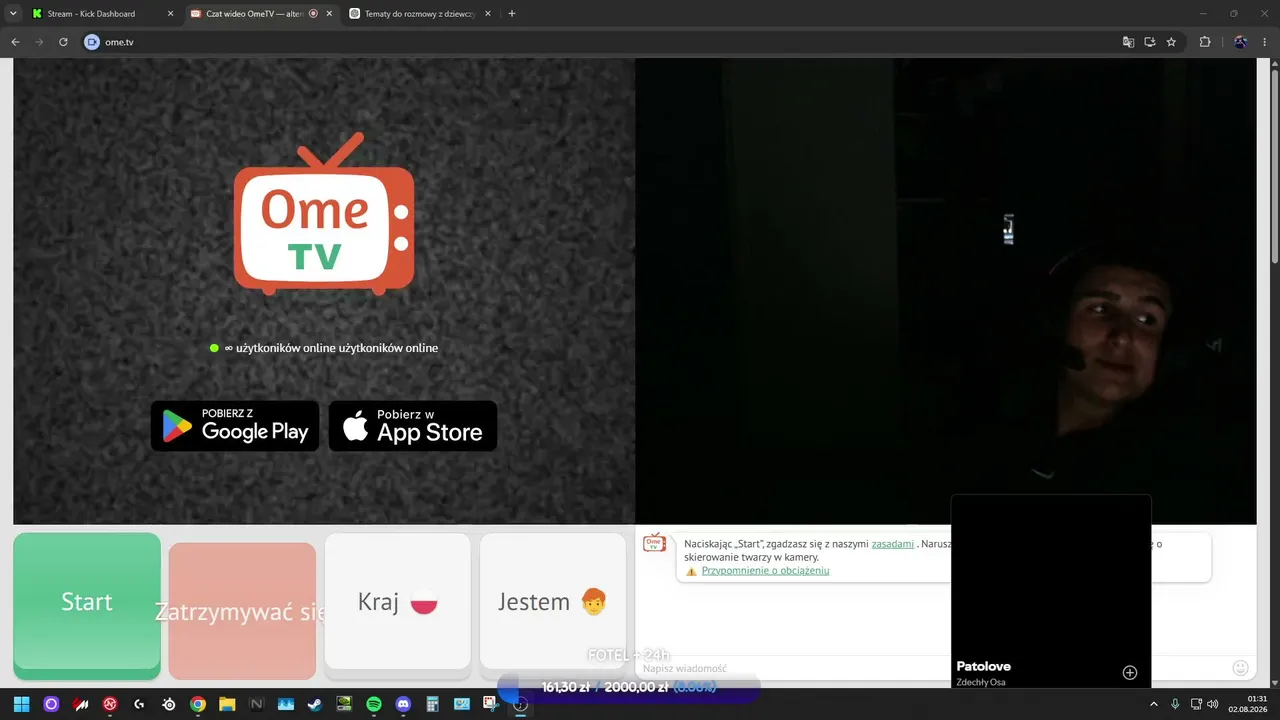Open File Explorer from the taskbar
Viewport: 1280px width, 720px height.
click(227, 704)
